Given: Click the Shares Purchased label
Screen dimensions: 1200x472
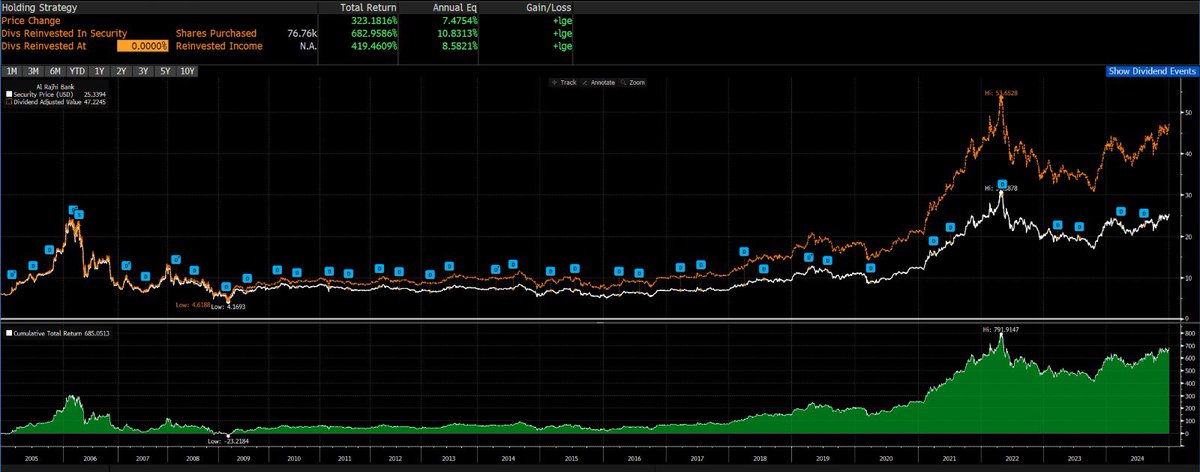Looking at the screenshot, I should [218, 33].
